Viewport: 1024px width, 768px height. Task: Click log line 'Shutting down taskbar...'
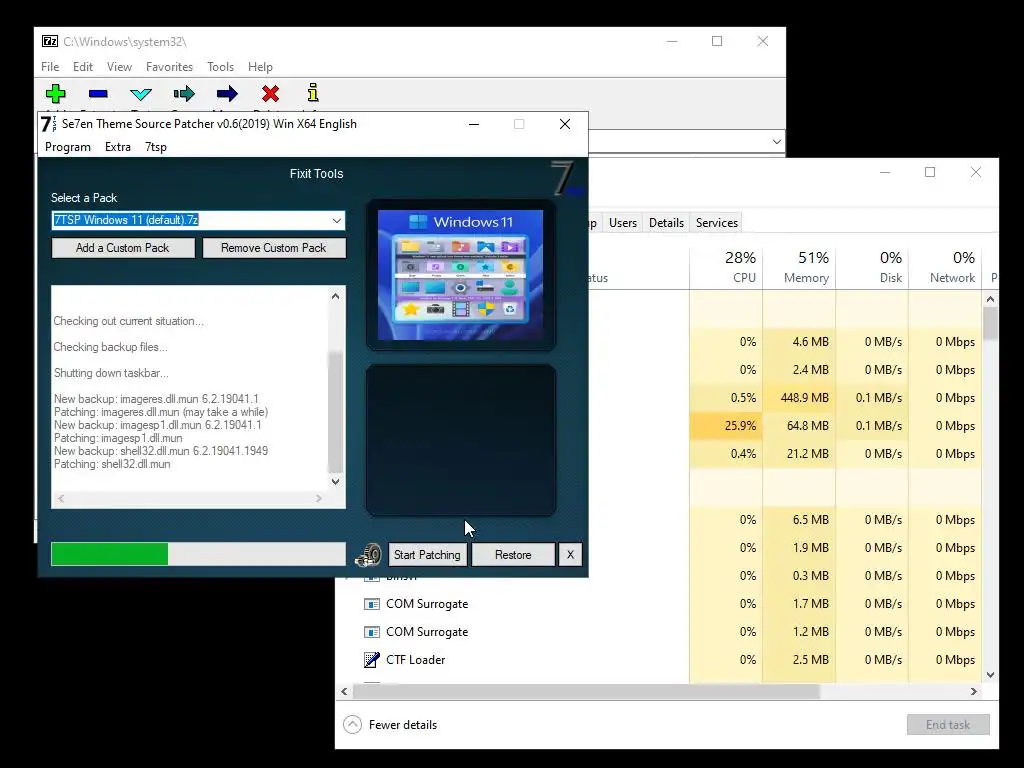point(111,374)
